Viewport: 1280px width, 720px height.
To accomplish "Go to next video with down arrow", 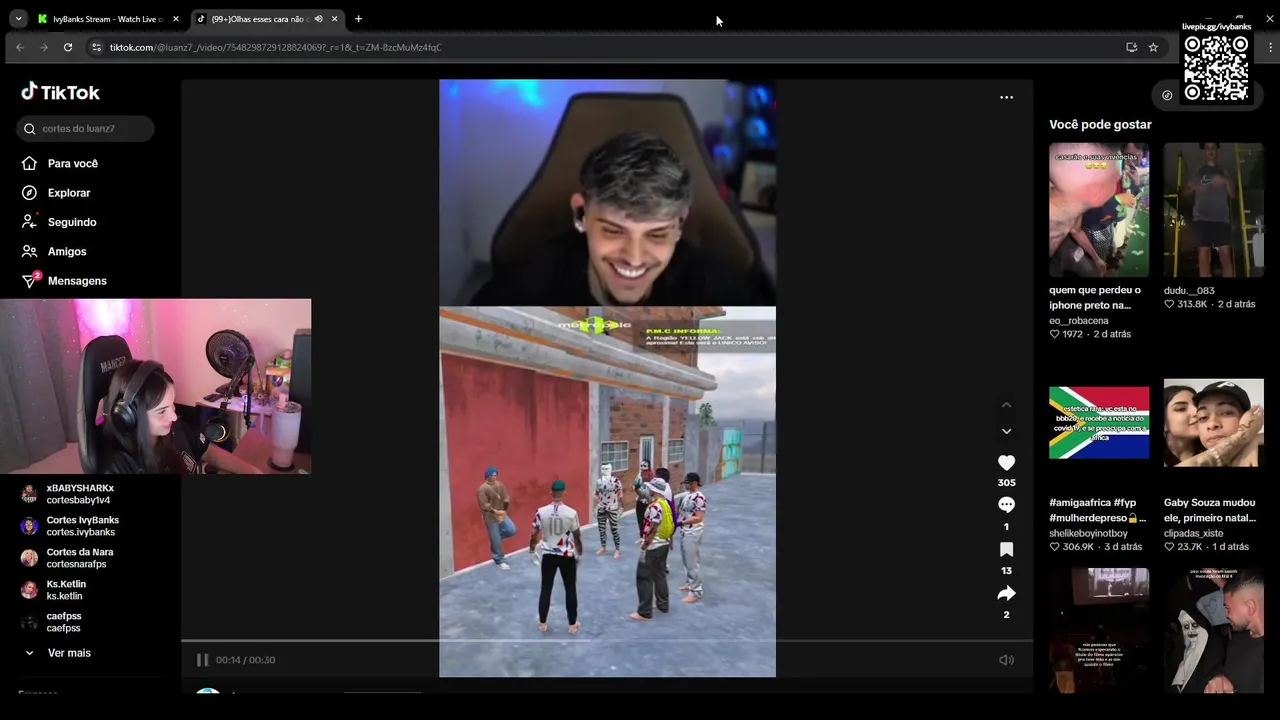I will (1006, 431).
